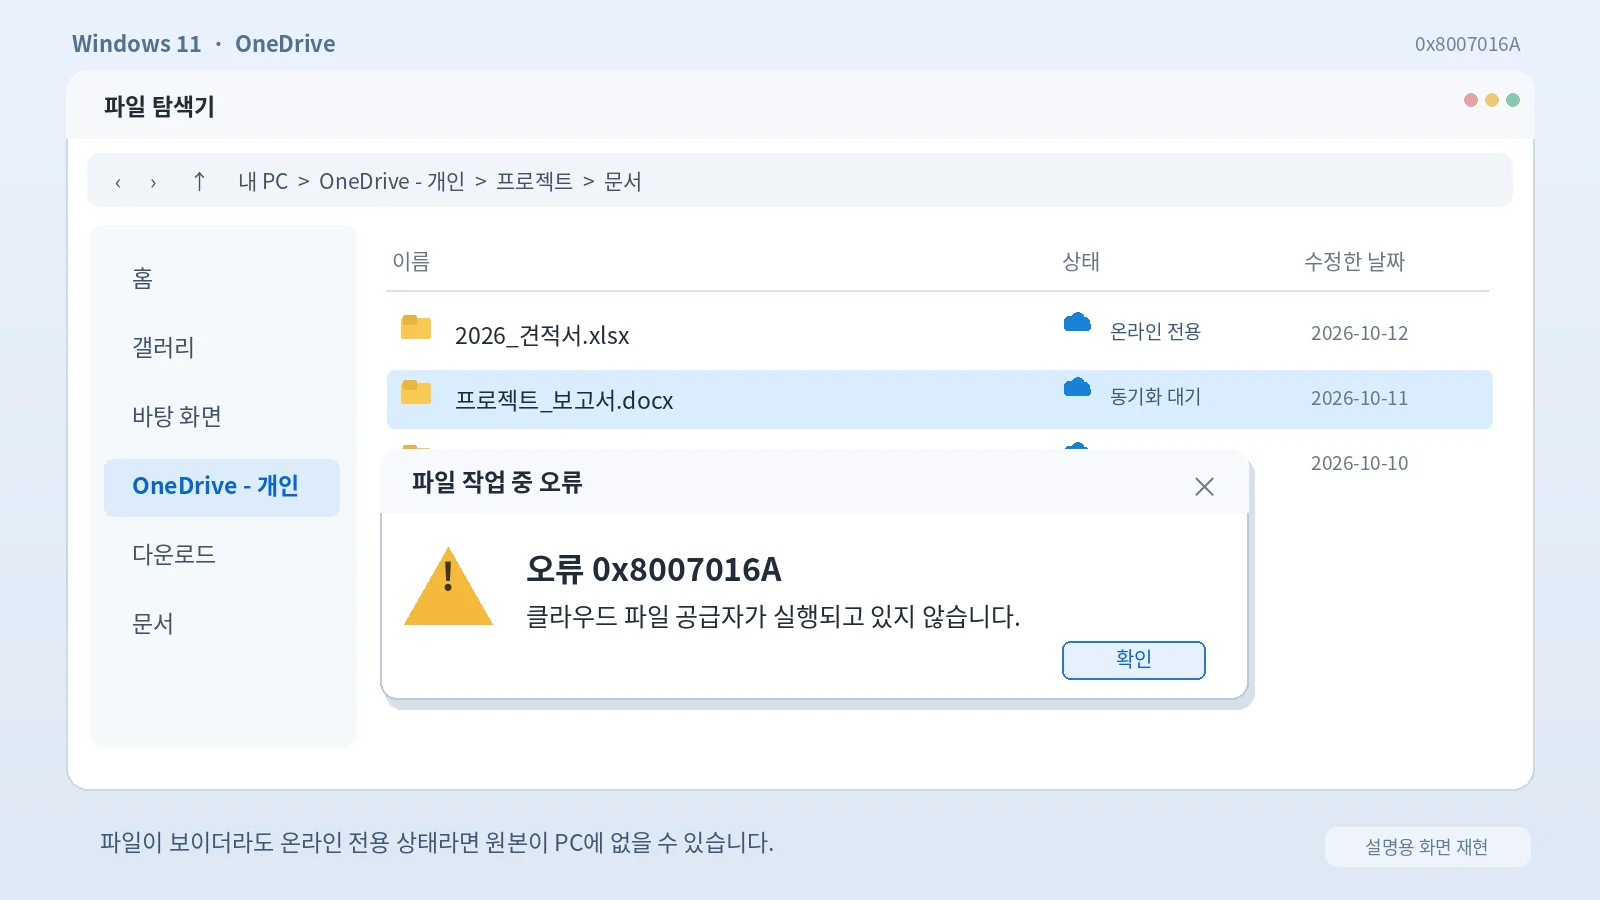Click the yellow window control dot
The image size is (1600, 900).
point(1492,100)
